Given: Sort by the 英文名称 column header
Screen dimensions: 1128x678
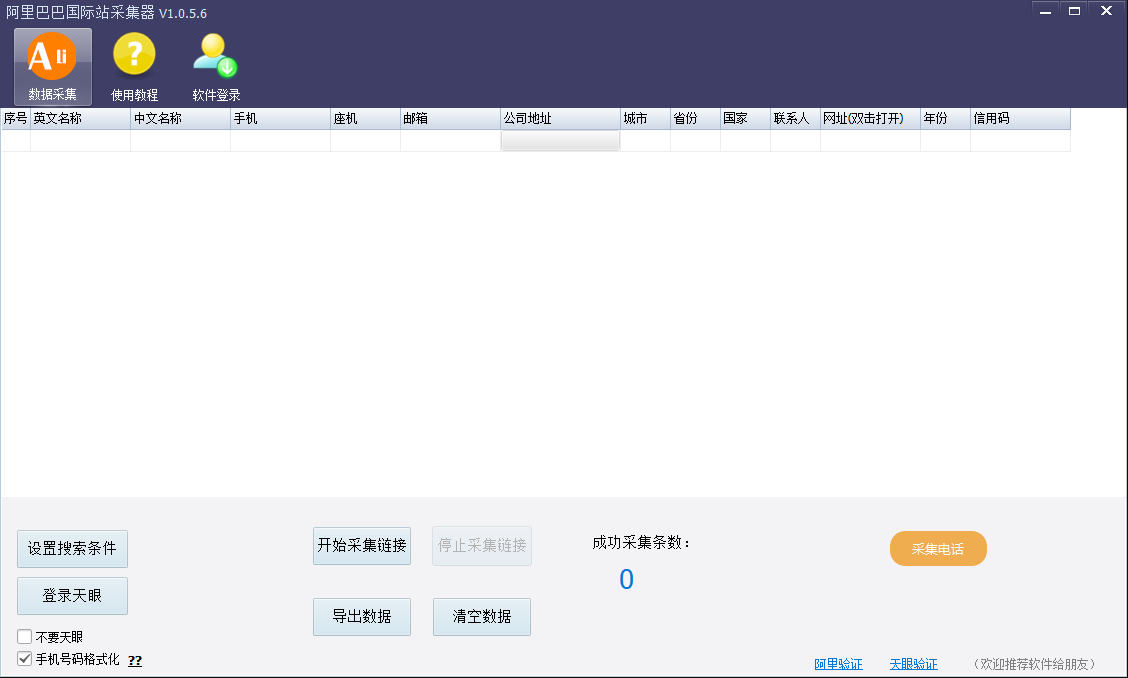Looking at the screenshot, I should 80,119.
